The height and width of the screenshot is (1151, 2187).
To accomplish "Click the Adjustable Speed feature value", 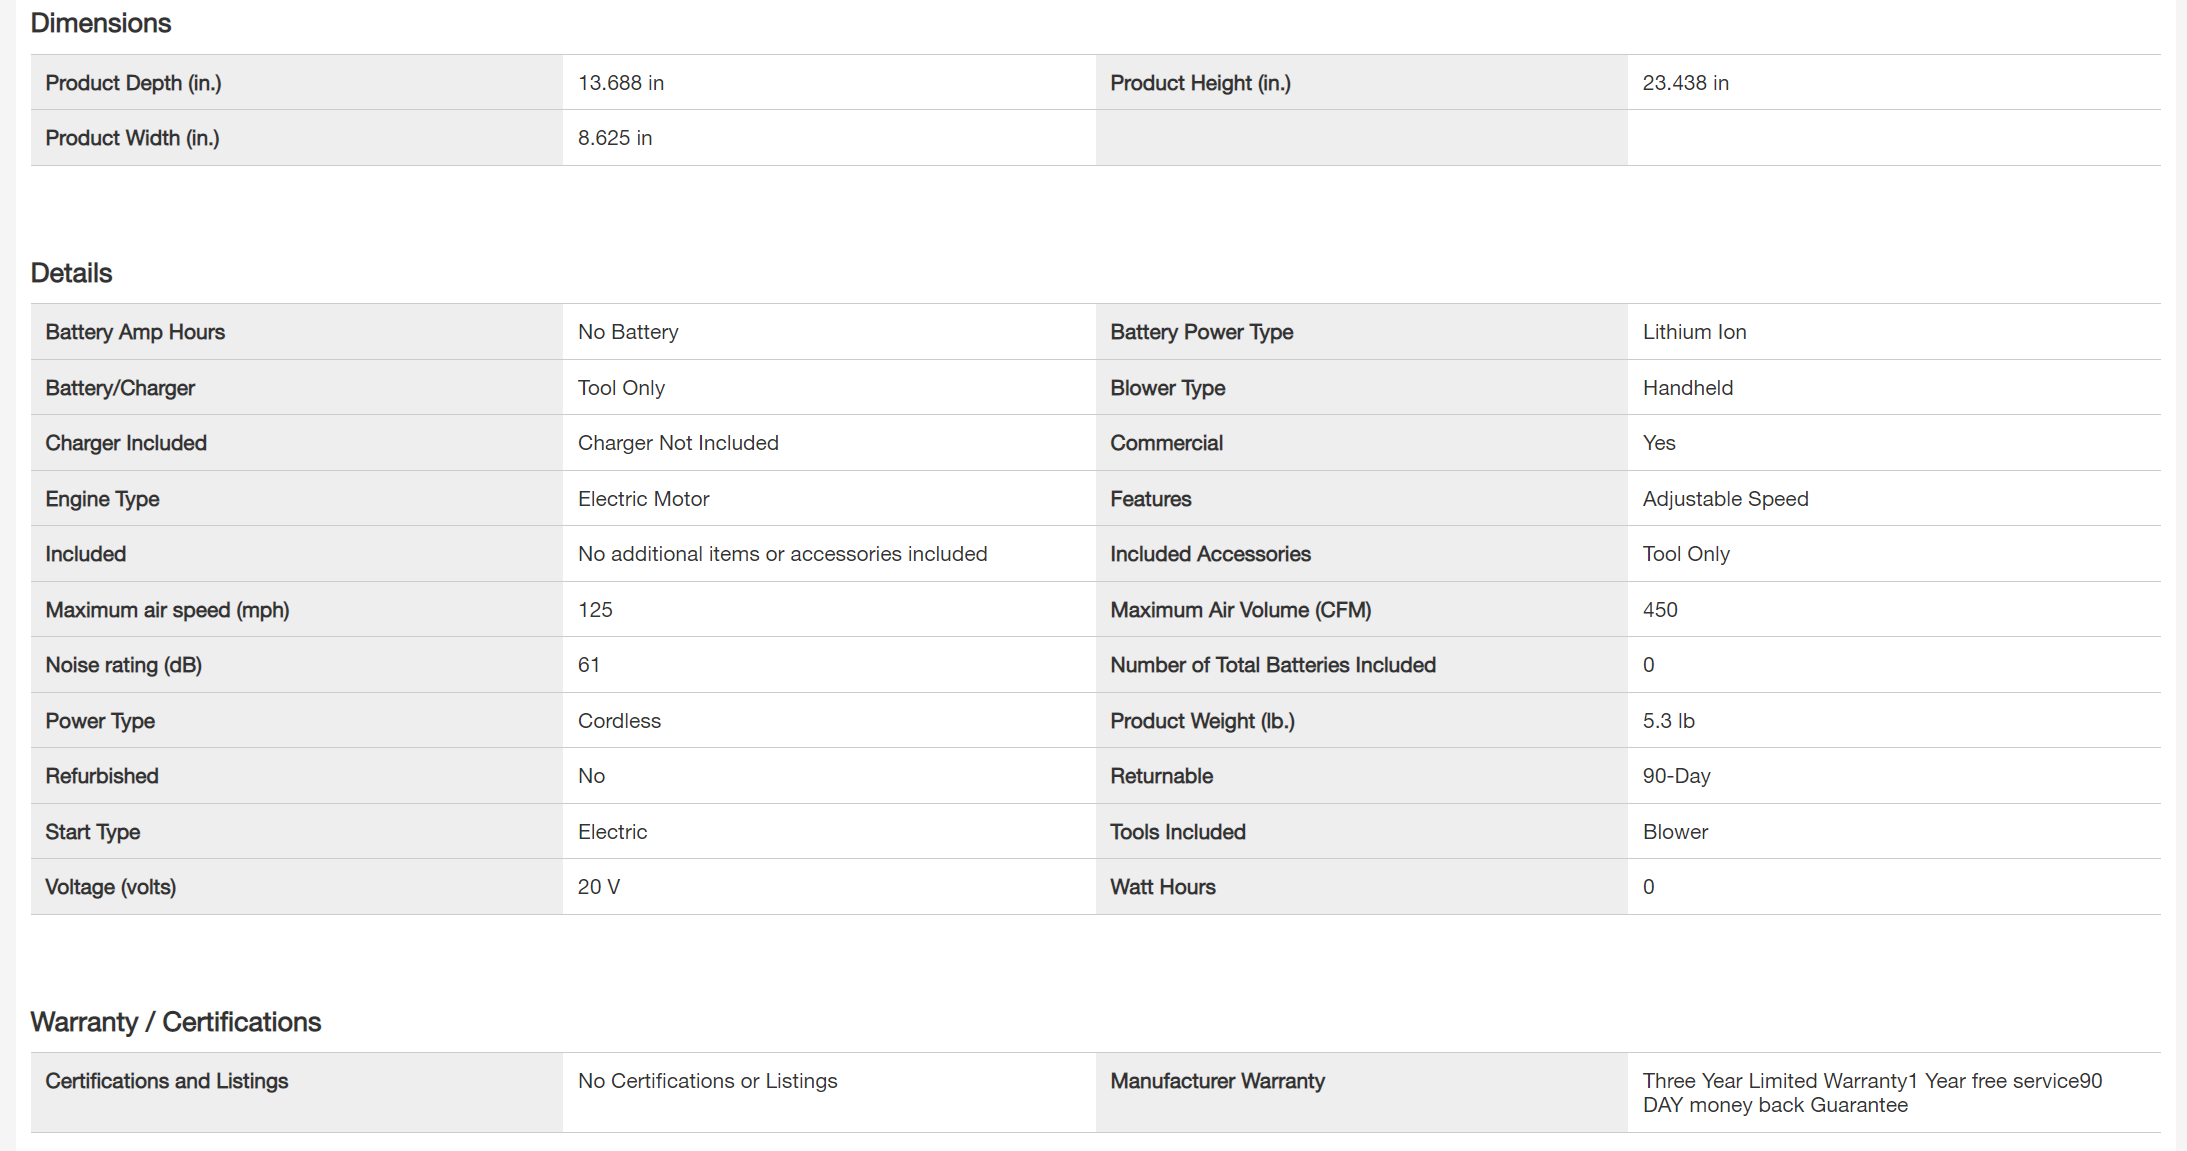I will point(1725,499).
